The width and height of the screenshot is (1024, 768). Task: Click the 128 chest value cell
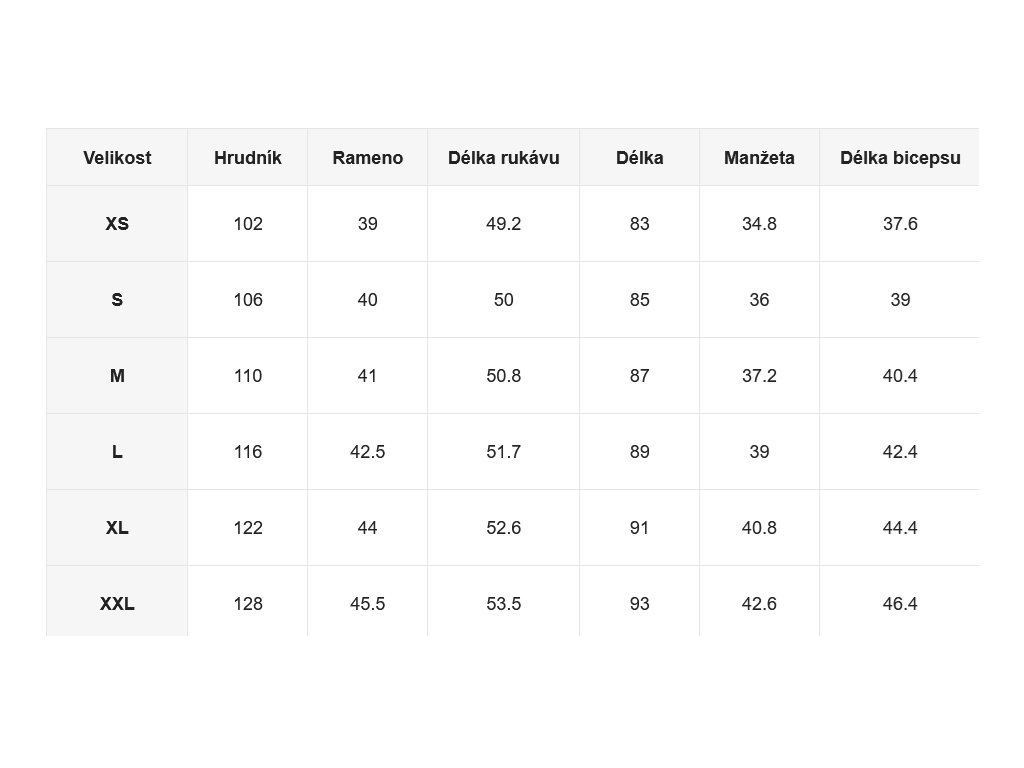point(248,601)
